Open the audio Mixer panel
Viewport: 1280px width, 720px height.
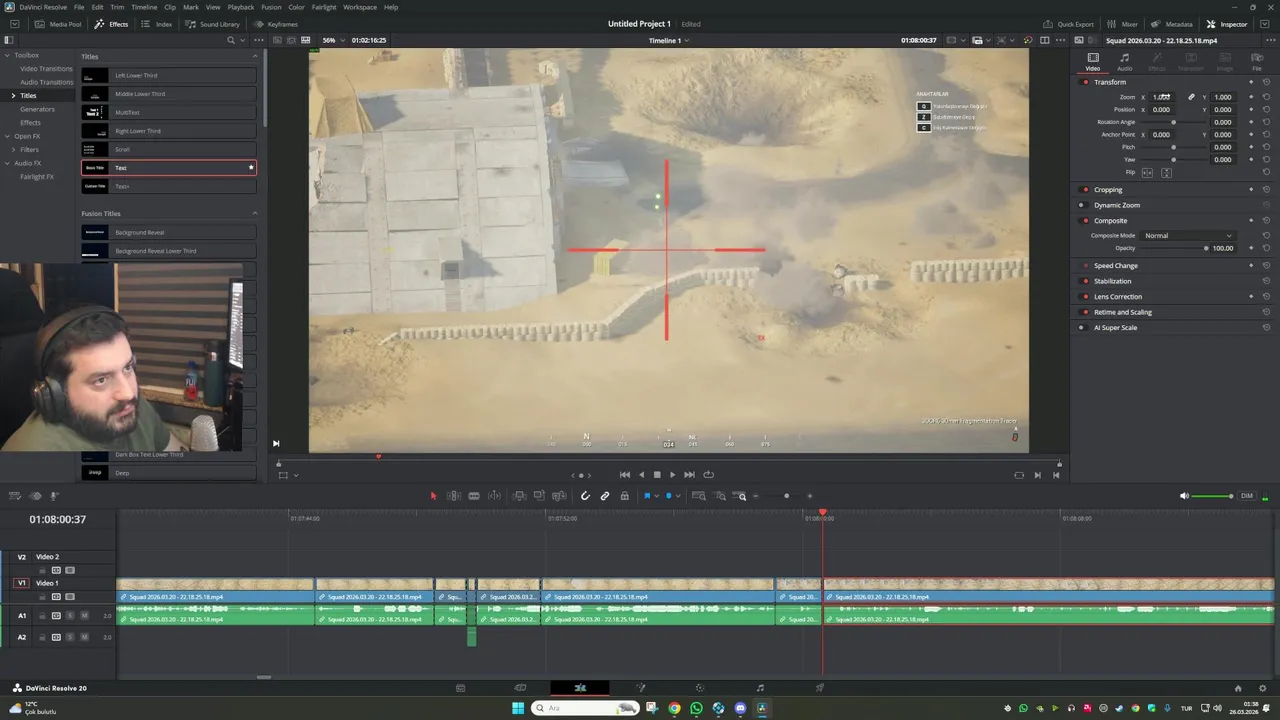[x=1122, y=24]
